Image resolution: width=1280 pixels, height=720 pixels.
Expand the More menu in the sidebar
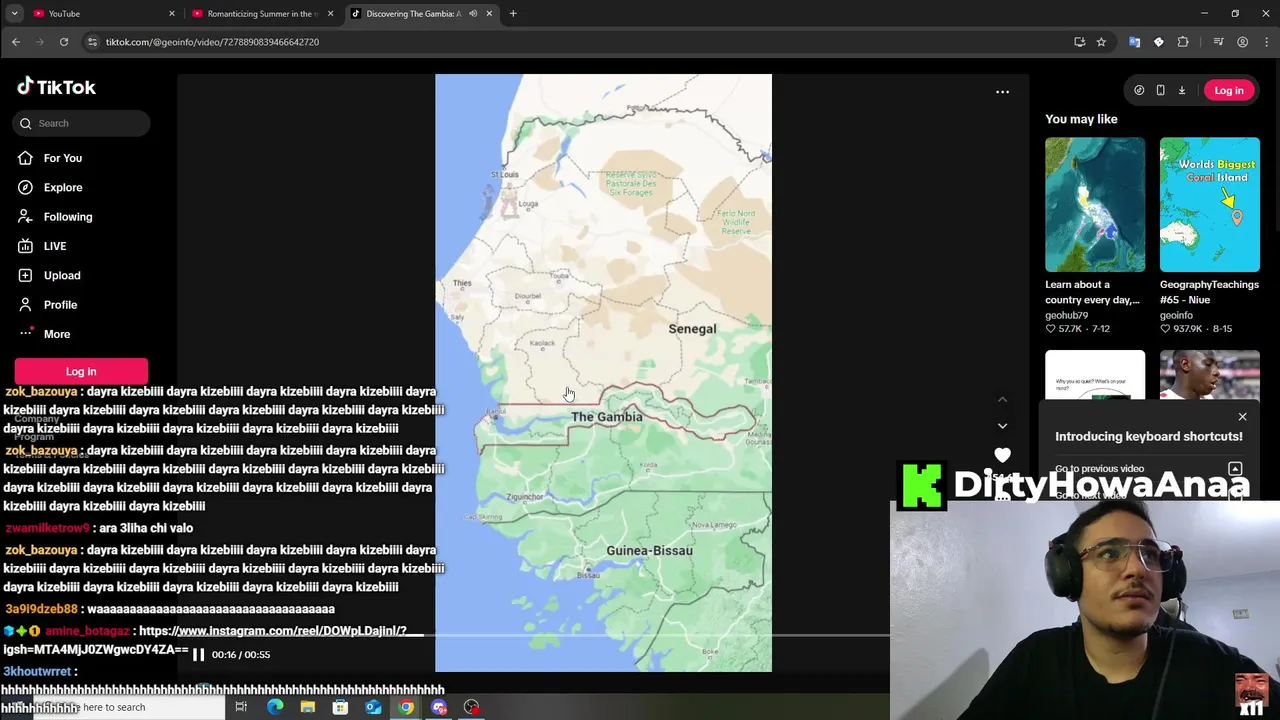click(56, 334)
